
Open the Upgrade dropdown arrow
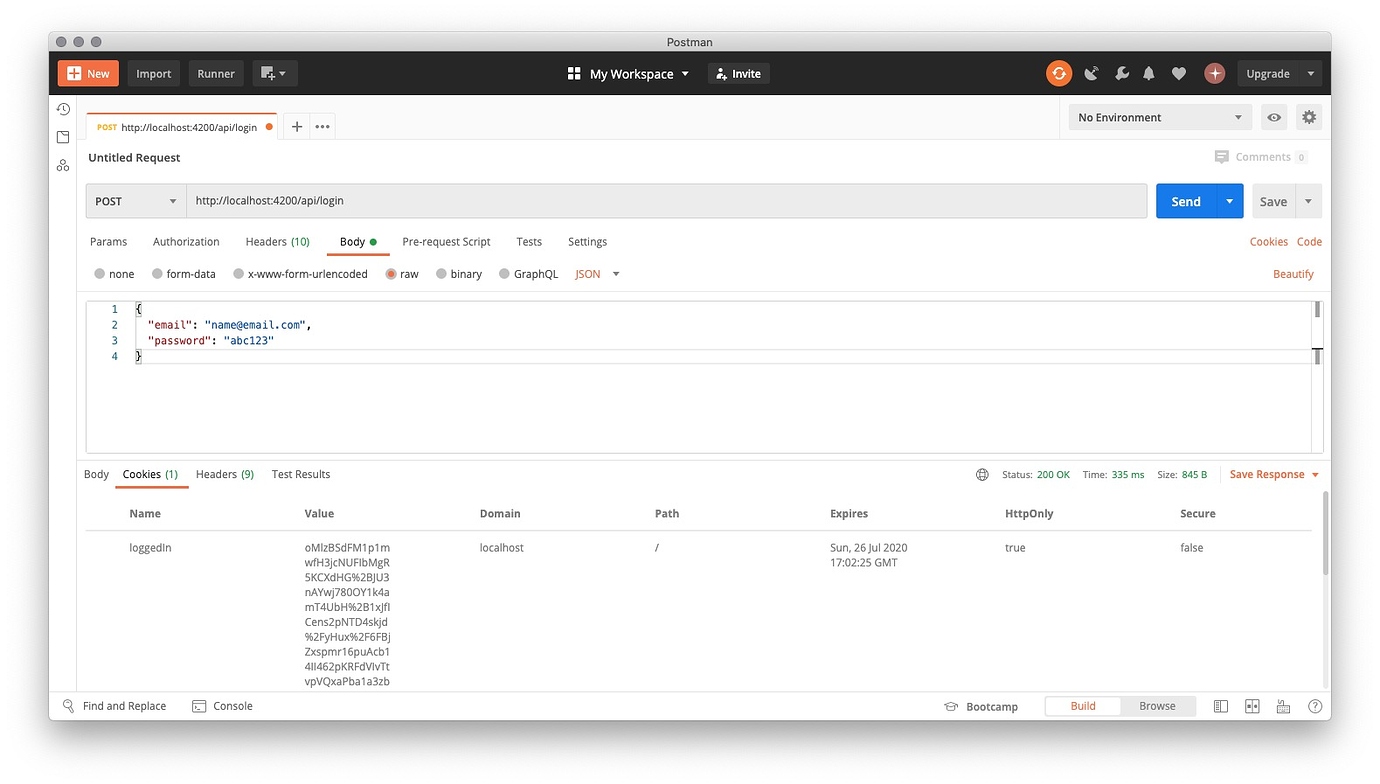[x=1310, y=73]
